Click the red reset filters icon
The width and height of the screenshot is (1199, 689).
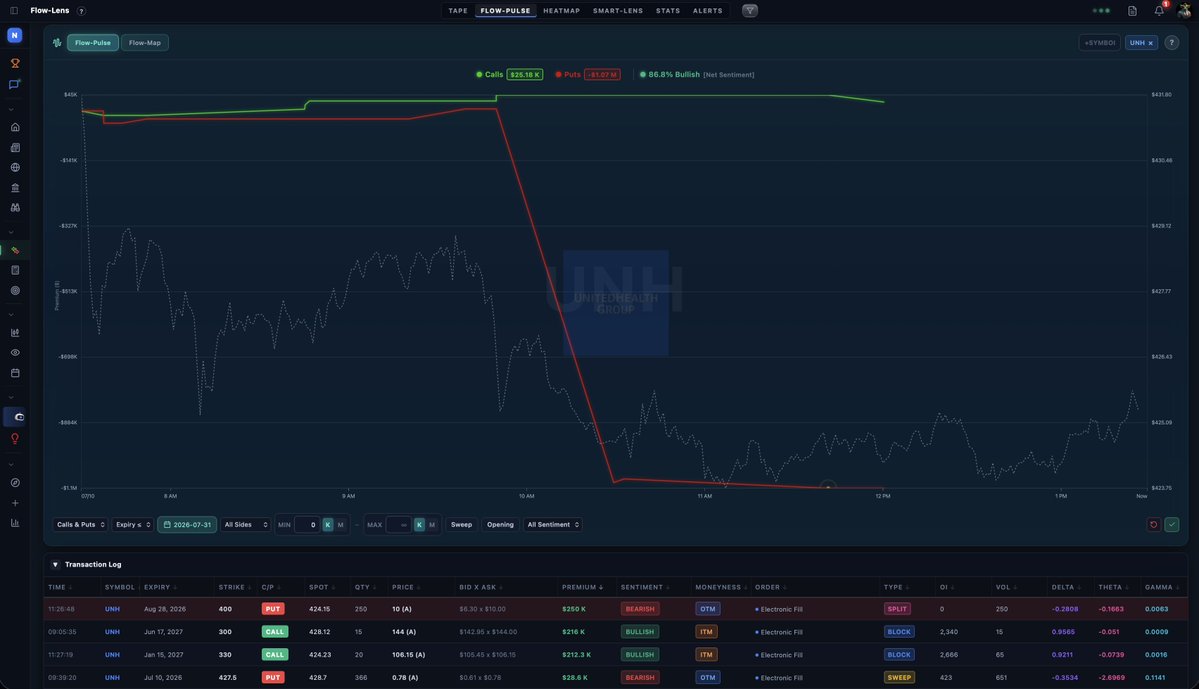pyautogui.click(x=1153, y=525)
